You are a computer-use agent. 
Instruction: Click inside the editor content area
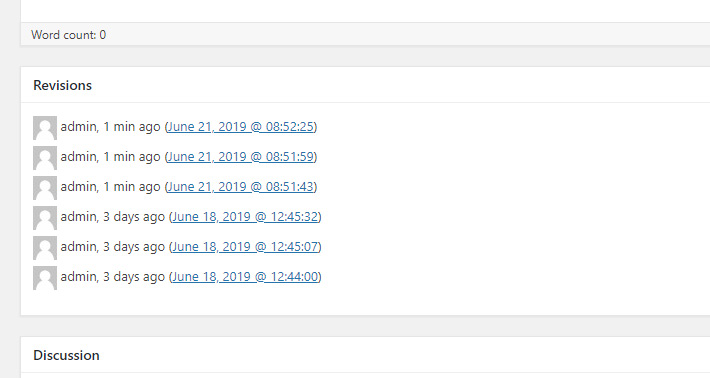[x=365, y=11]
